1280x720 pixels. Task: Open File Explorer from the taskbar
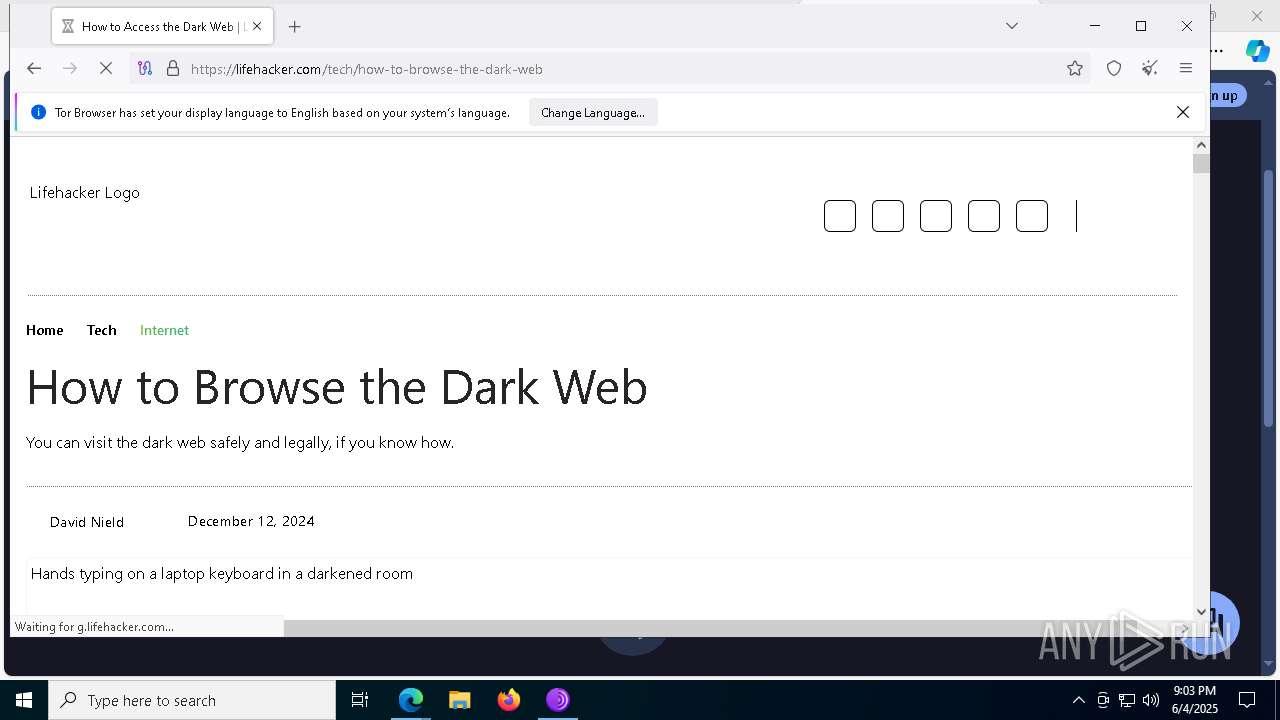(x=460, y=700)
